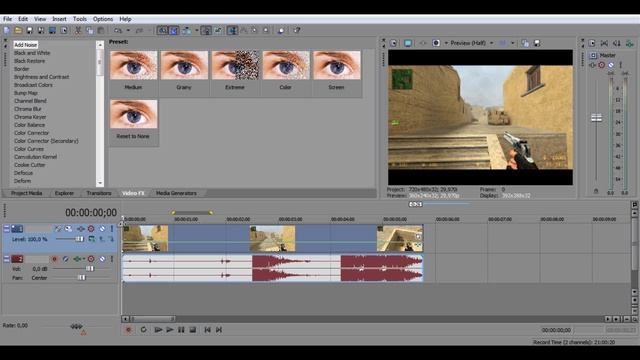Open What's This help icon
This screenshot has height=360, width=640.
coord(297,31)
